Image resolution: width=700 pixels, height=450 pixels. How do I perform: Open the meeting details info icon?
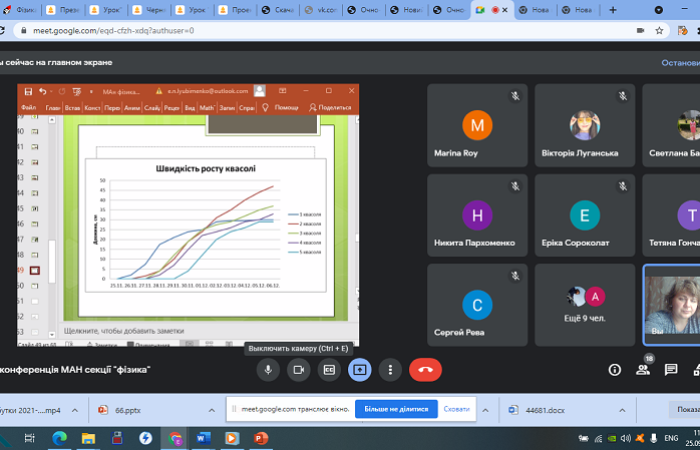point(615,370)
